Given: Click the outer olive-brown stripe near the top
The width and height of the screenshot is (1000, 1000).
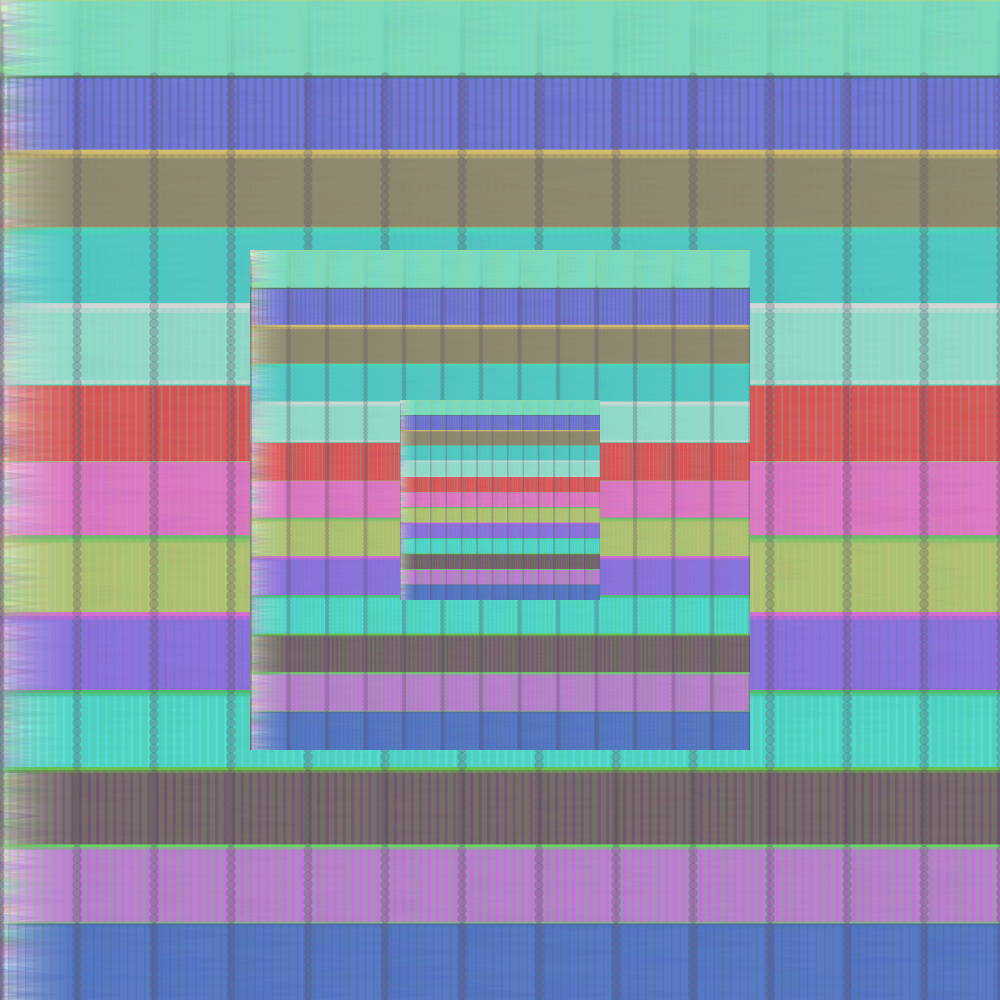Looking at the screenshot, I should pos(500,190).
